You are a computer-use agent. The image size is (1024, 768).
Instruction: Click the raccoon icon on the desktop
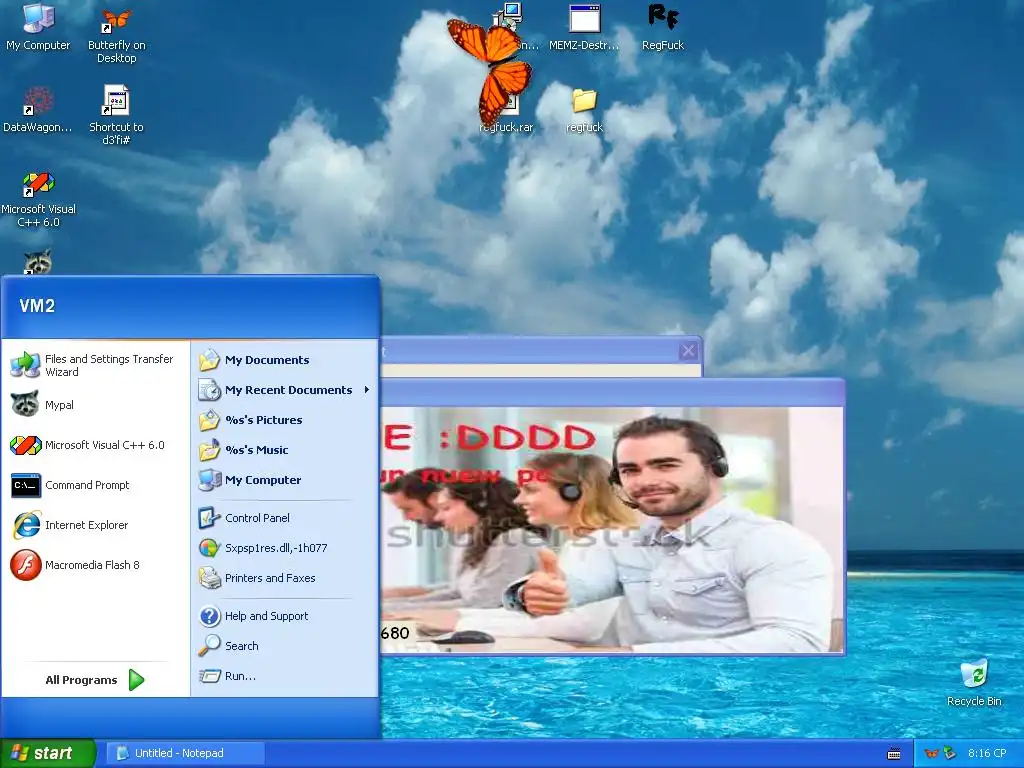[38, 261]
